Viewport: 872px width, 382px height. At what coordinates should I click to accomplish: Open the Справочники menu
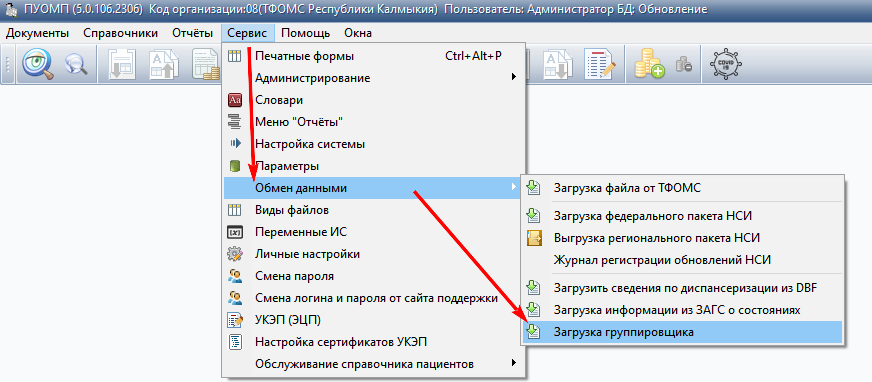click(121, 33)
